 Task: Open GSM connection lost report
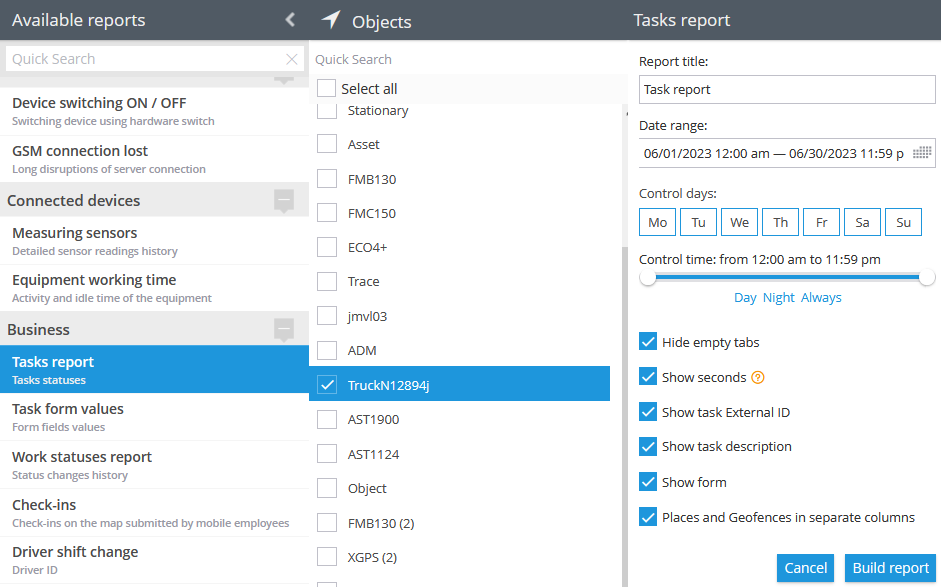click(154, 159)
